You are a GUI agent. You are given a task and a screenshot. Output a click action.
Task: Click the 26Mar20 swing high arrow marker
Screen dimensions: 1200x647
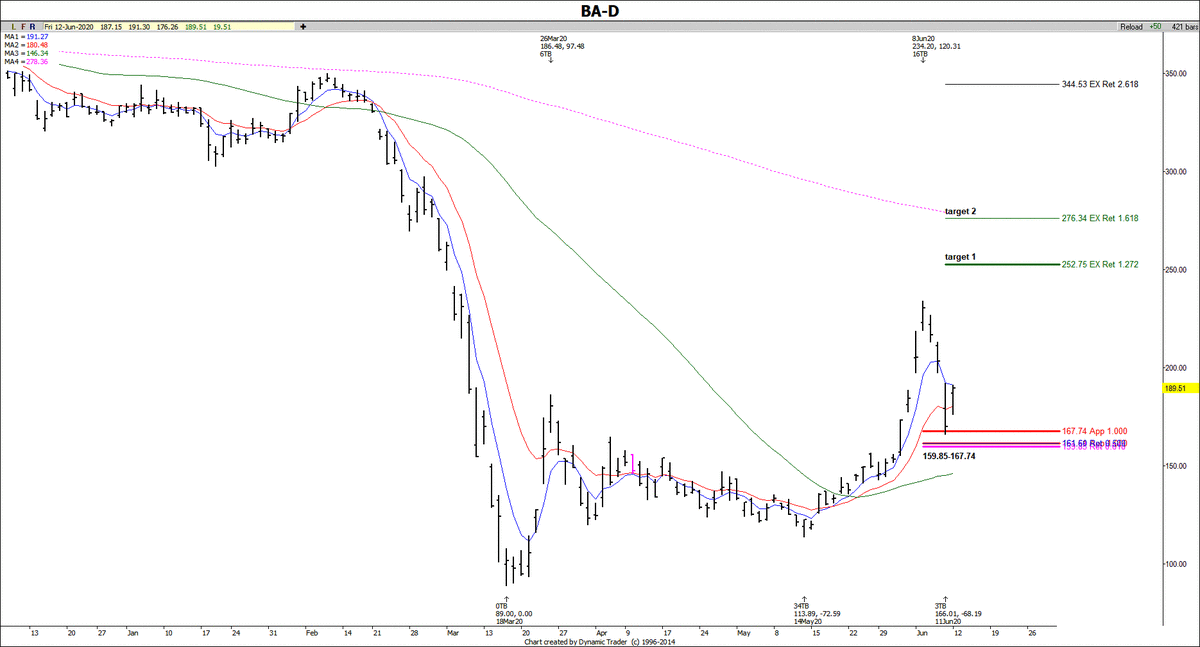[x=551, y=61]
